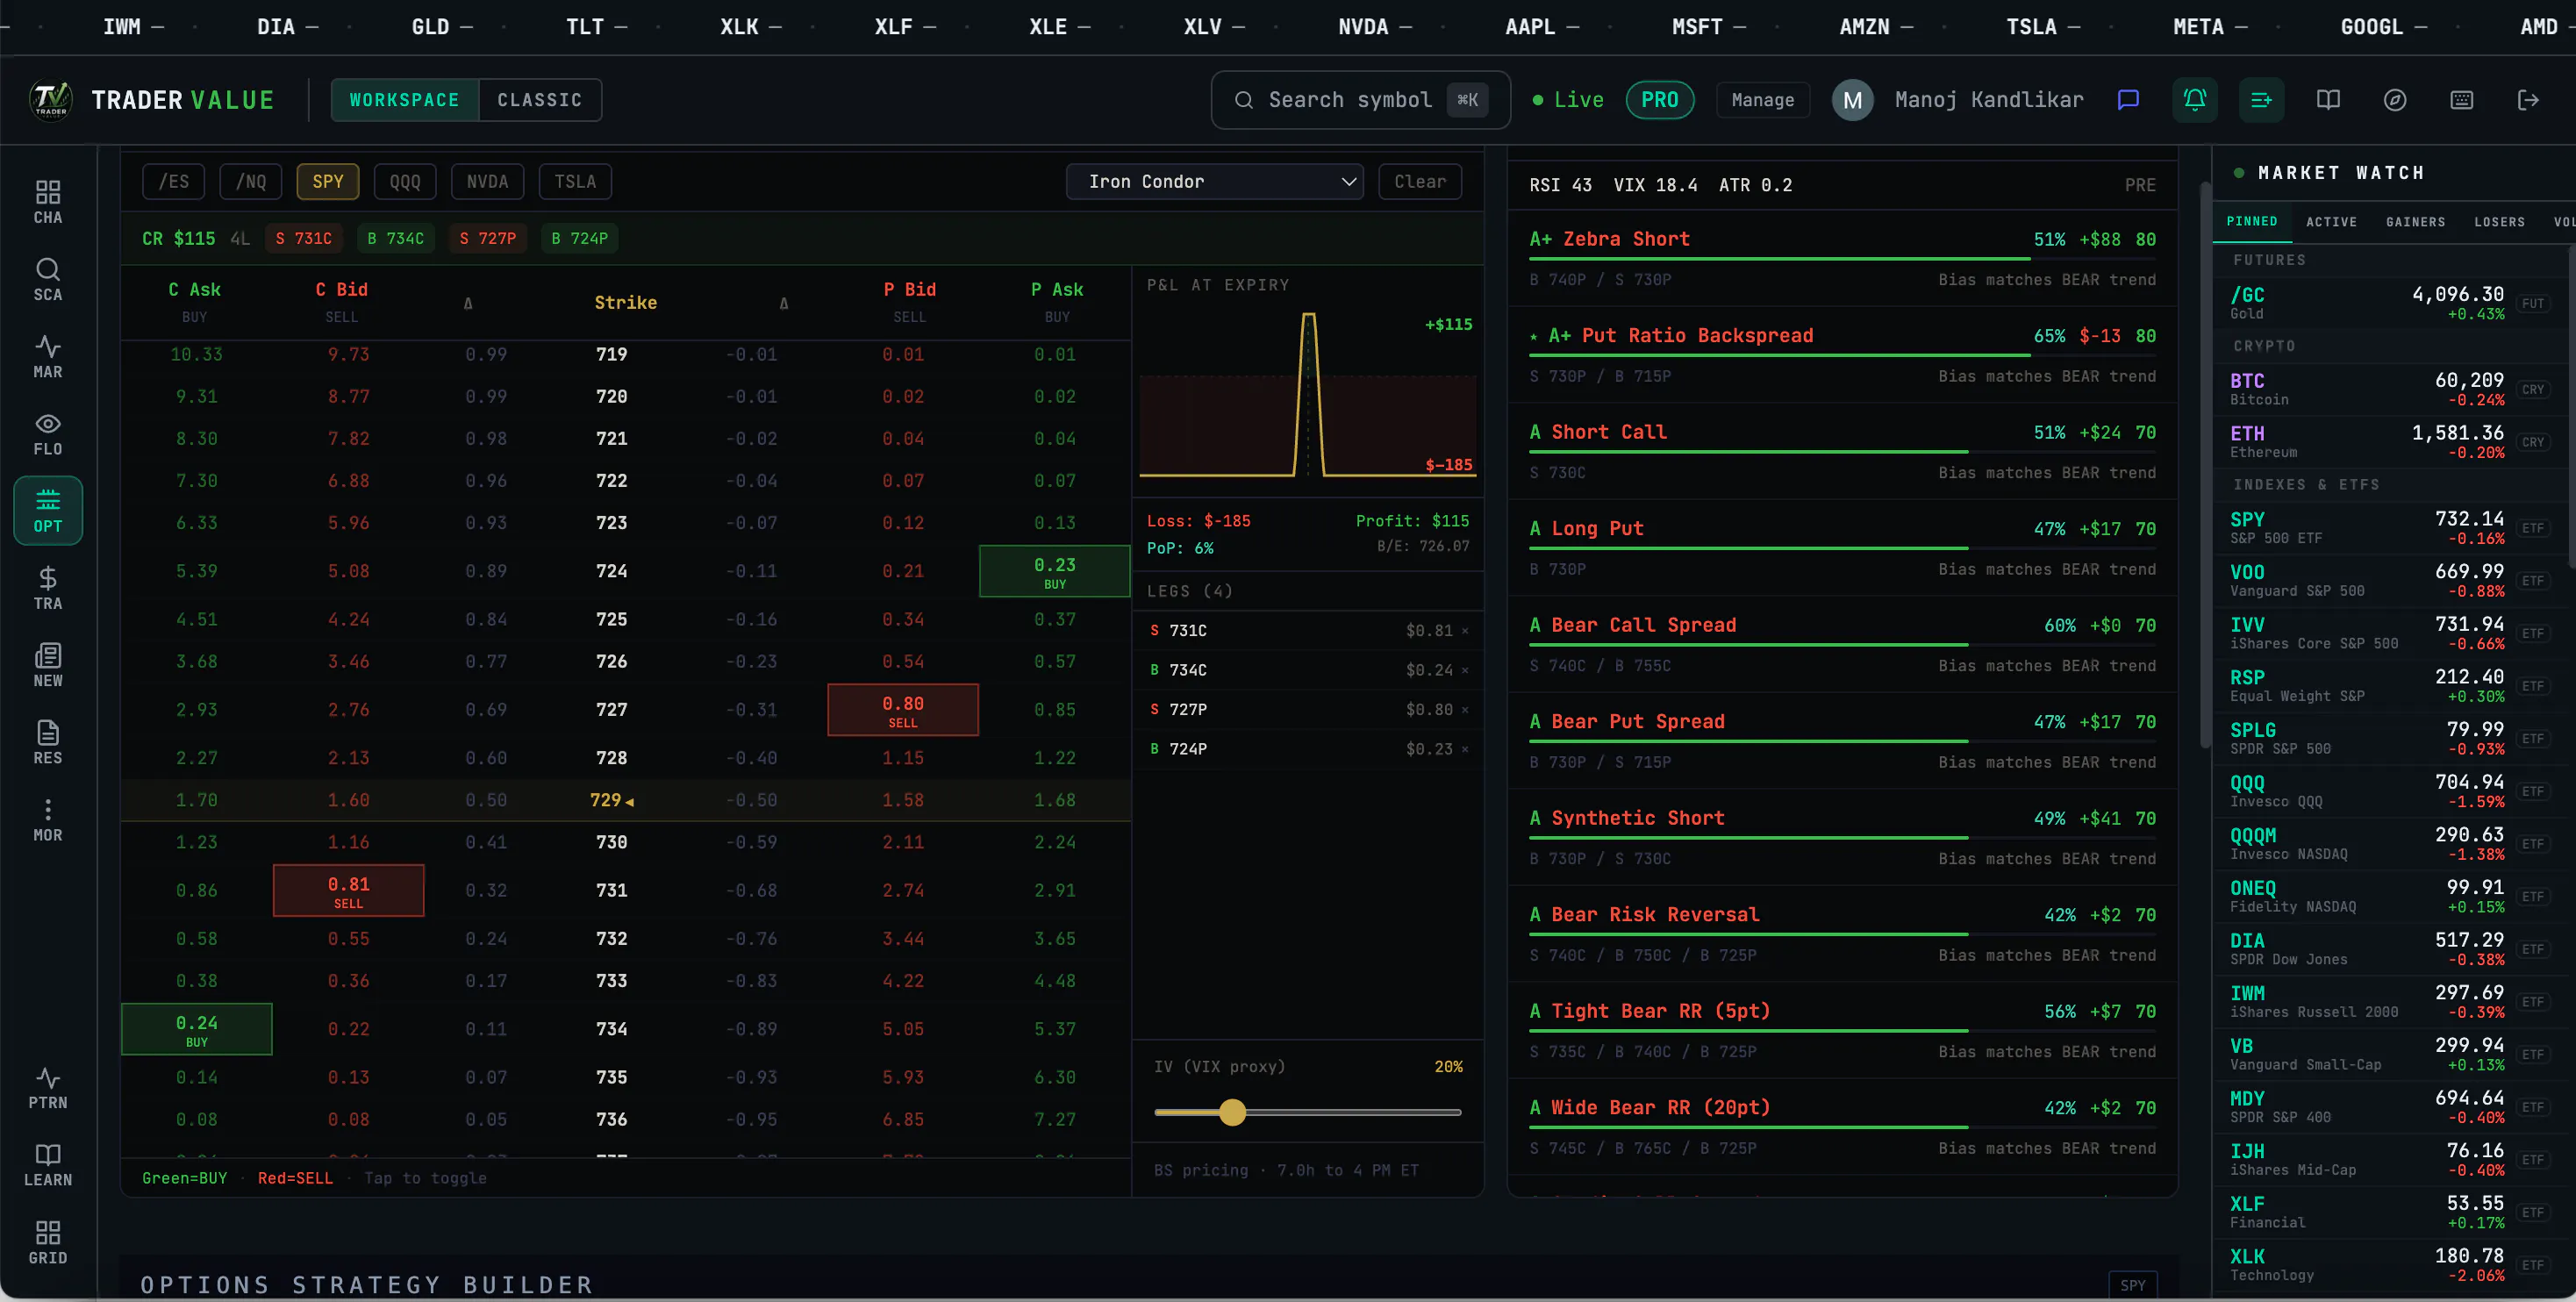Adjust the IV (VIX proxy) slider handle
The image size is (2576, 1302).
[1233, 1112]
